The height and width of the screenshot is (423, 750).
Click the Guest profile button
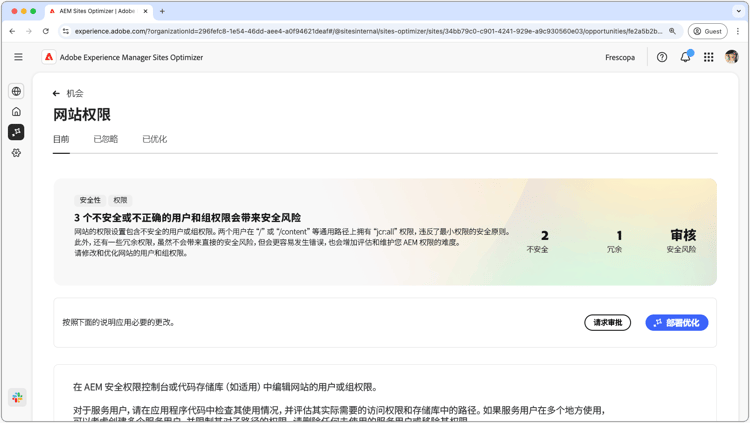[x=707, y=31]
